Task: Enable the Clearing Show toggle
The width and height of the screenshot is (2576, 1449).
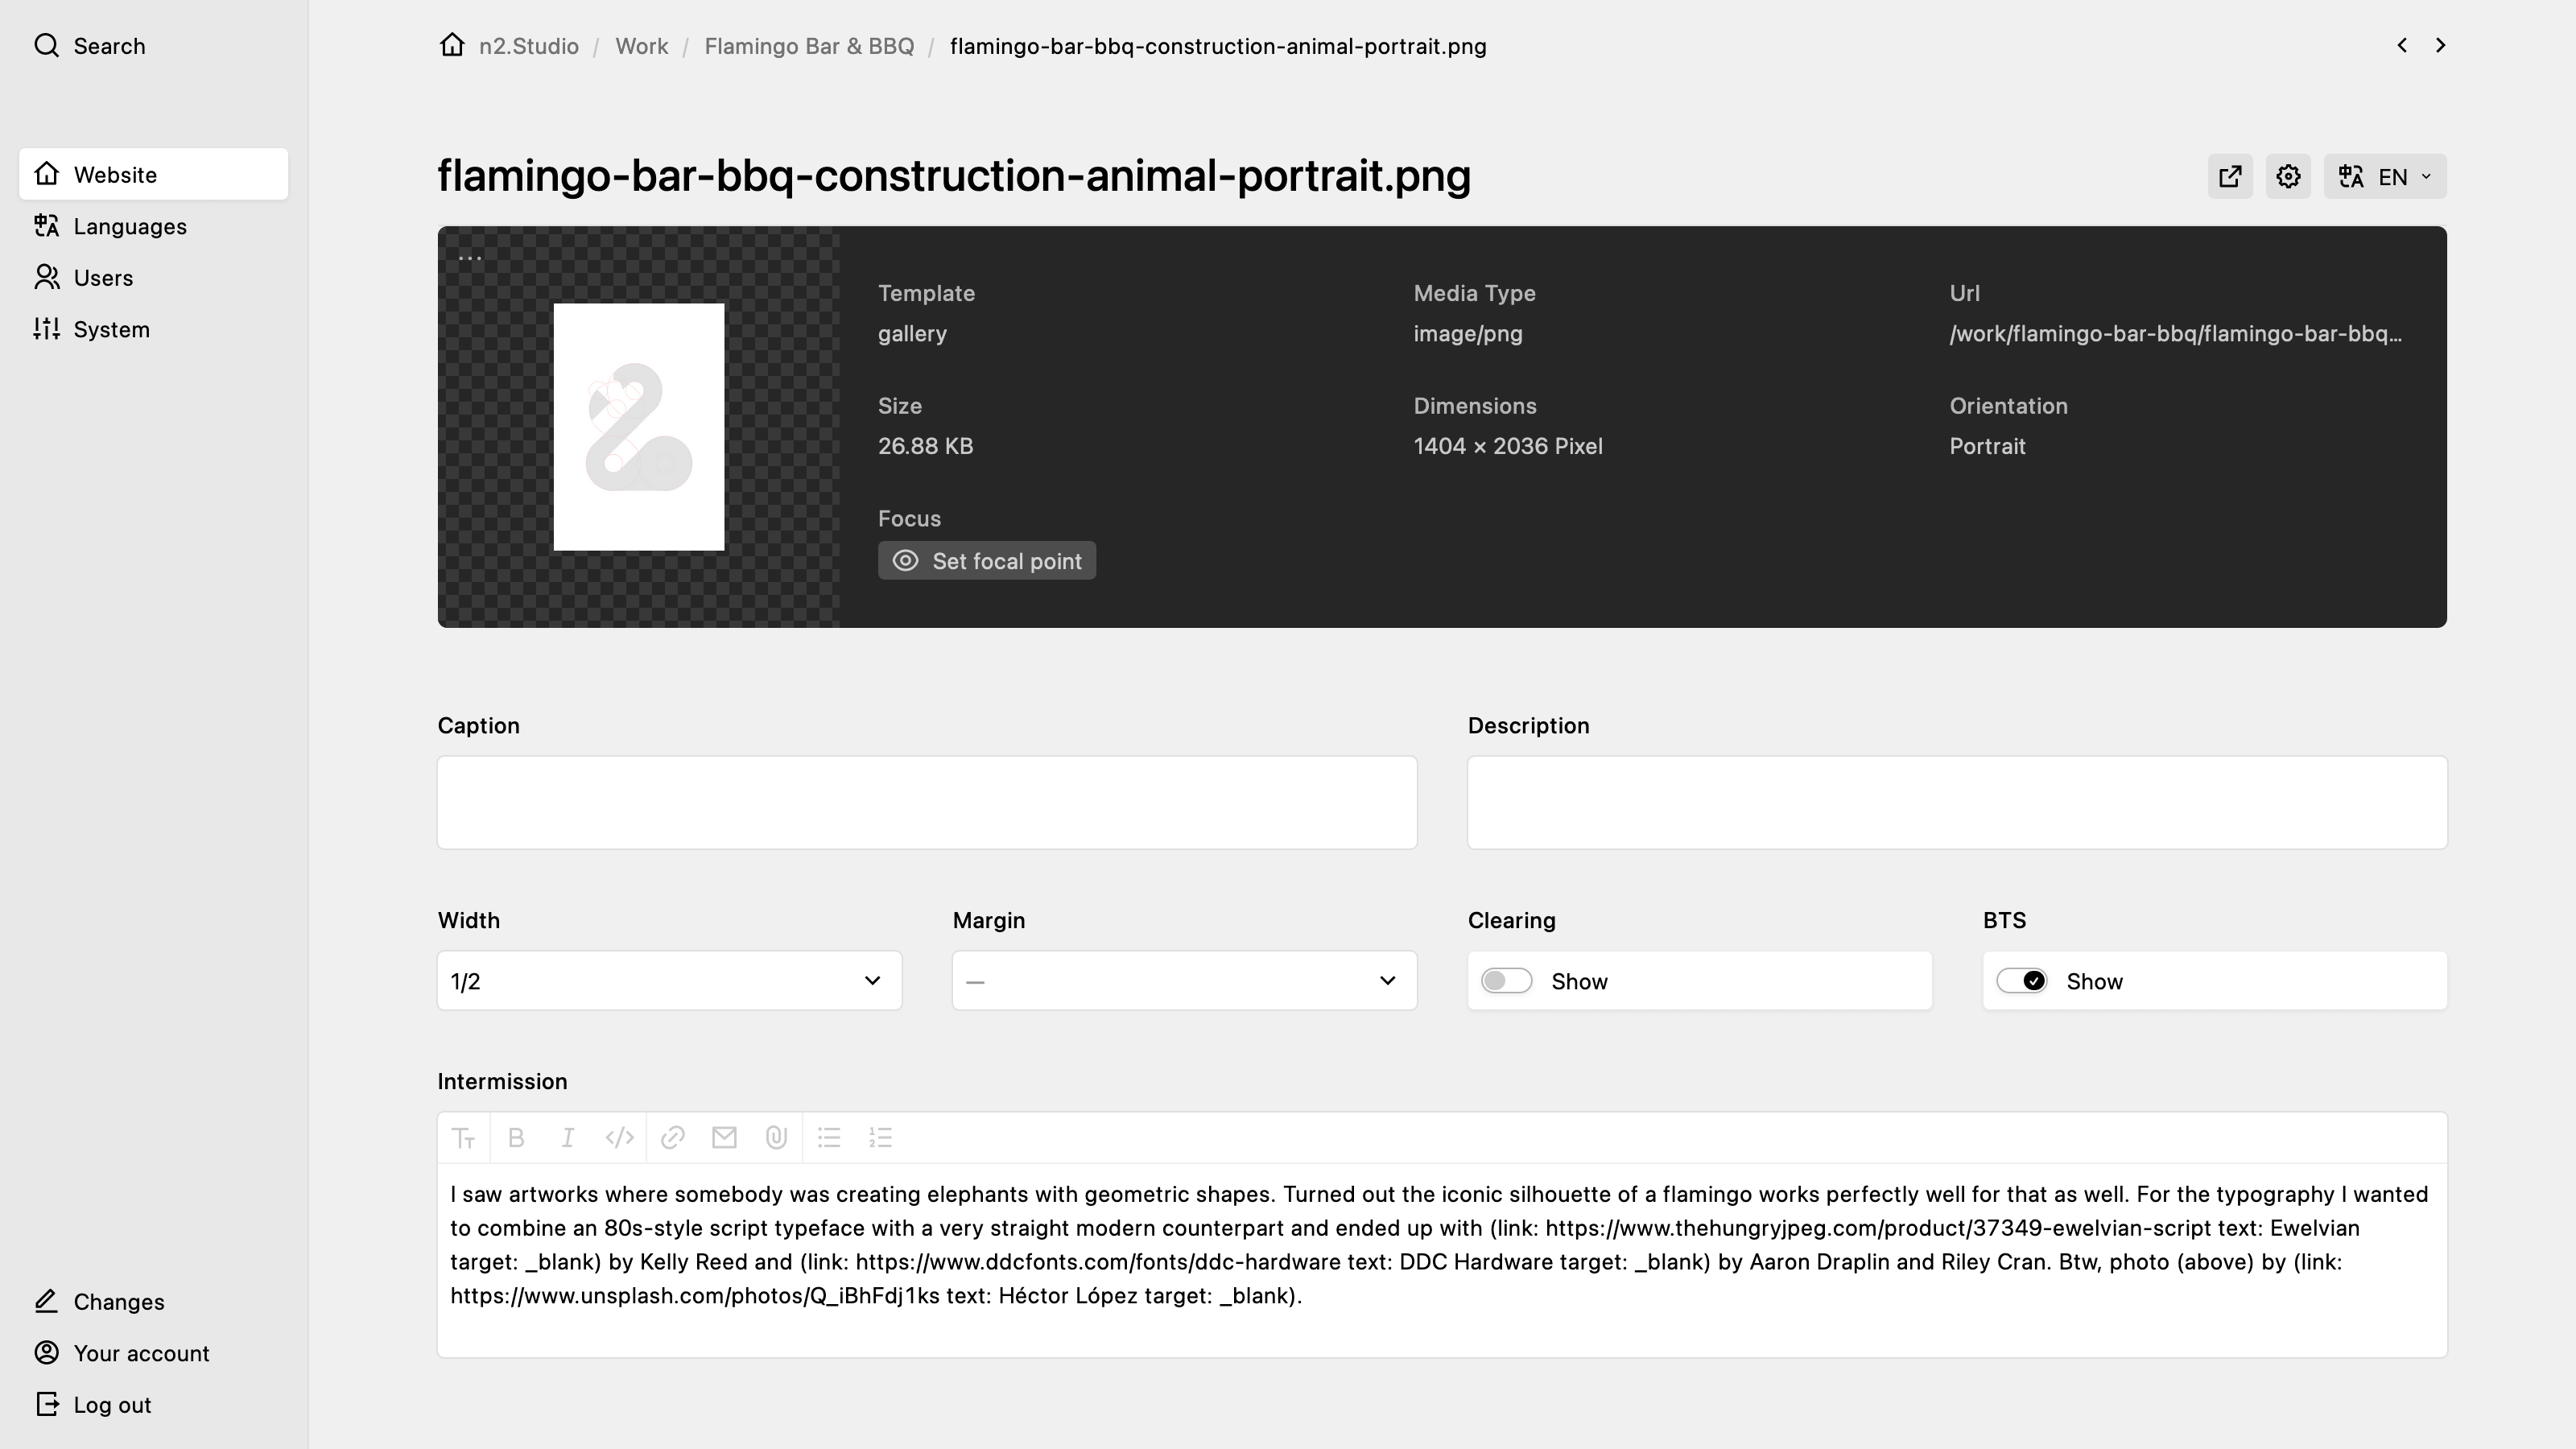Action: click(1506, 981)
